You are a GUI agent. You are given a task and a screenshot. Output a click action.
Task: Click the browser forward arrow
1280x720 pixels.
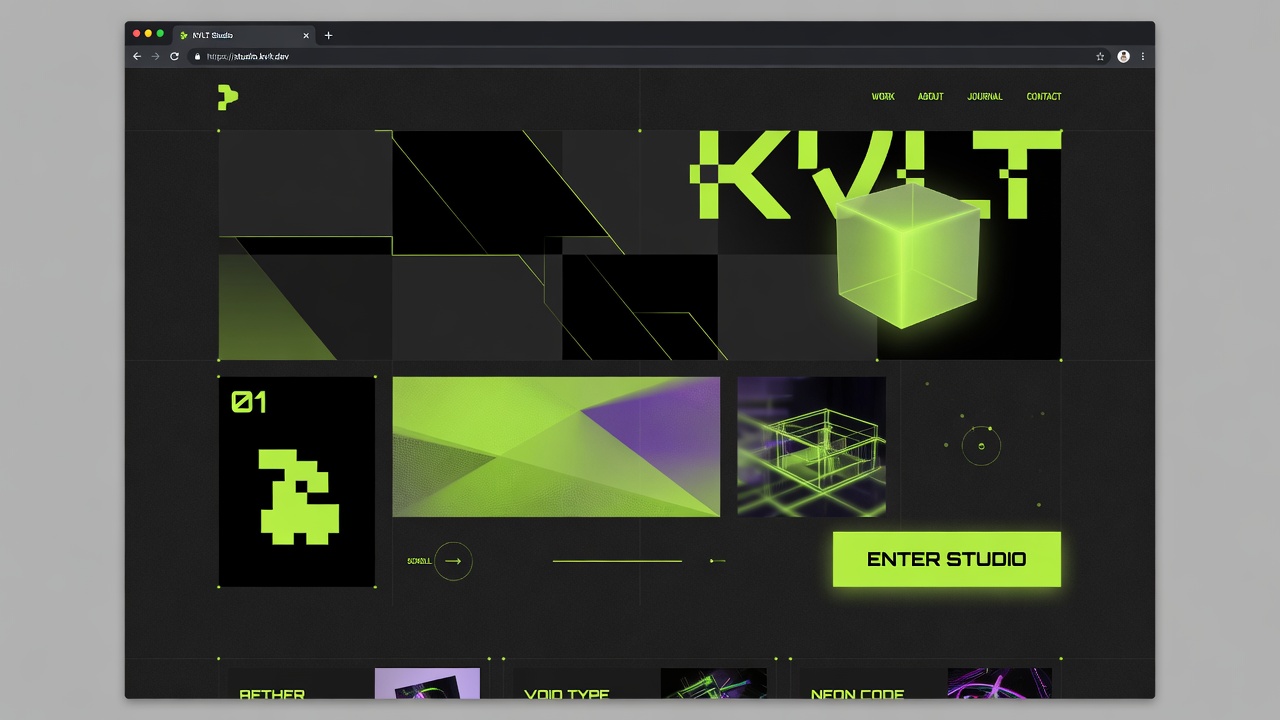(x=155, y=57)
